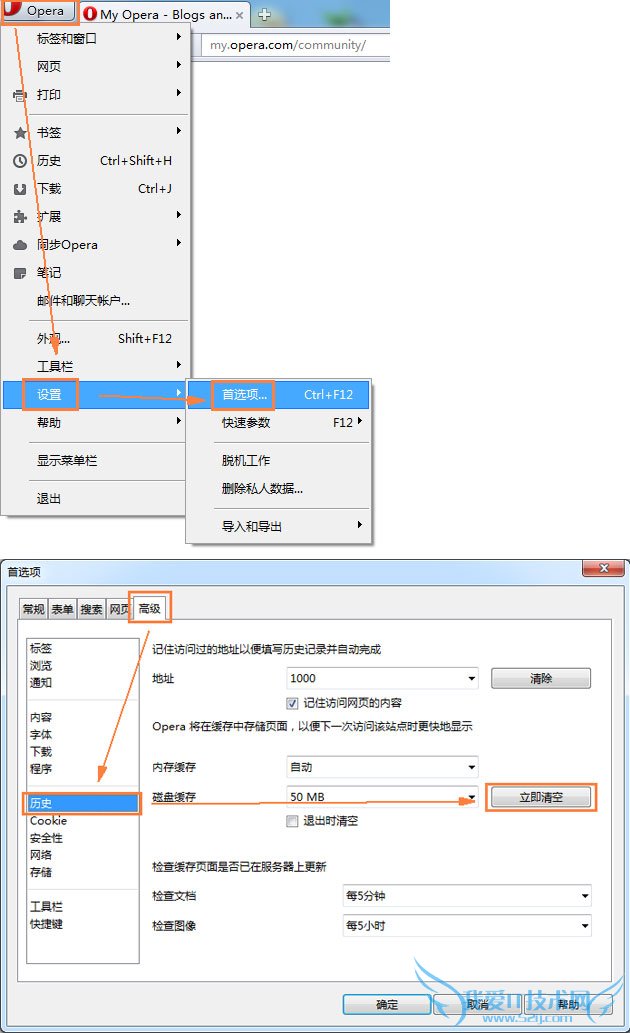Viewport: 630px width, 1033px height.
Task: Select the My Opera Blogs tab
Action: pos(165,14)
